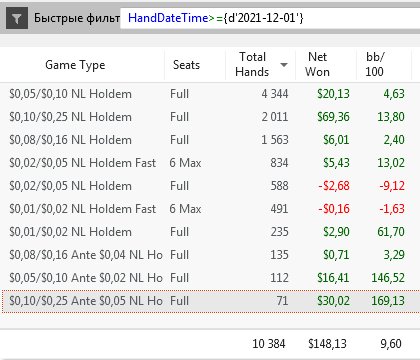Click the 491 total hands cell

click(x=279, y=209)
